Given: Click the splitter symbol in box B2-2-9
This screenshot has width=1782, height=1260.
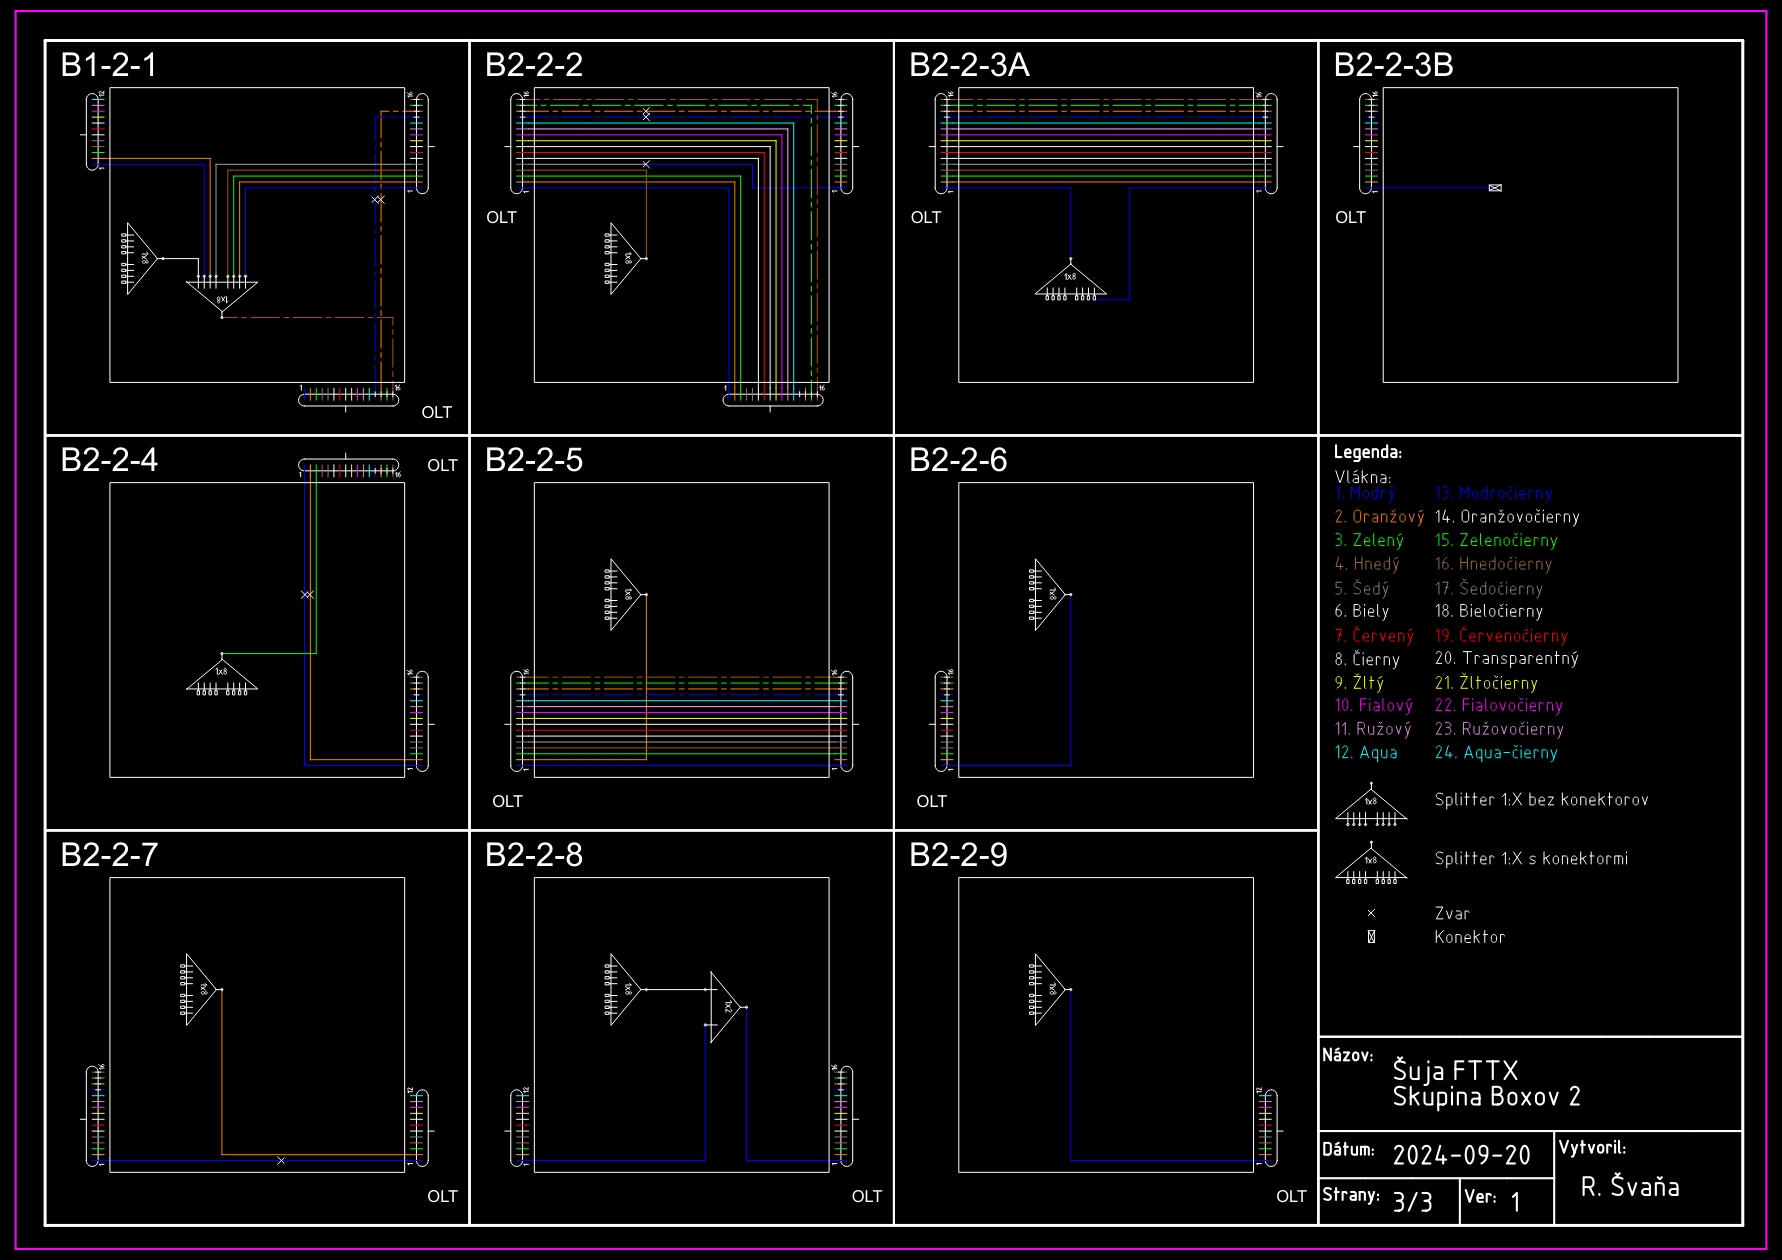Looking at the screenshot, I should (1047, 989).
